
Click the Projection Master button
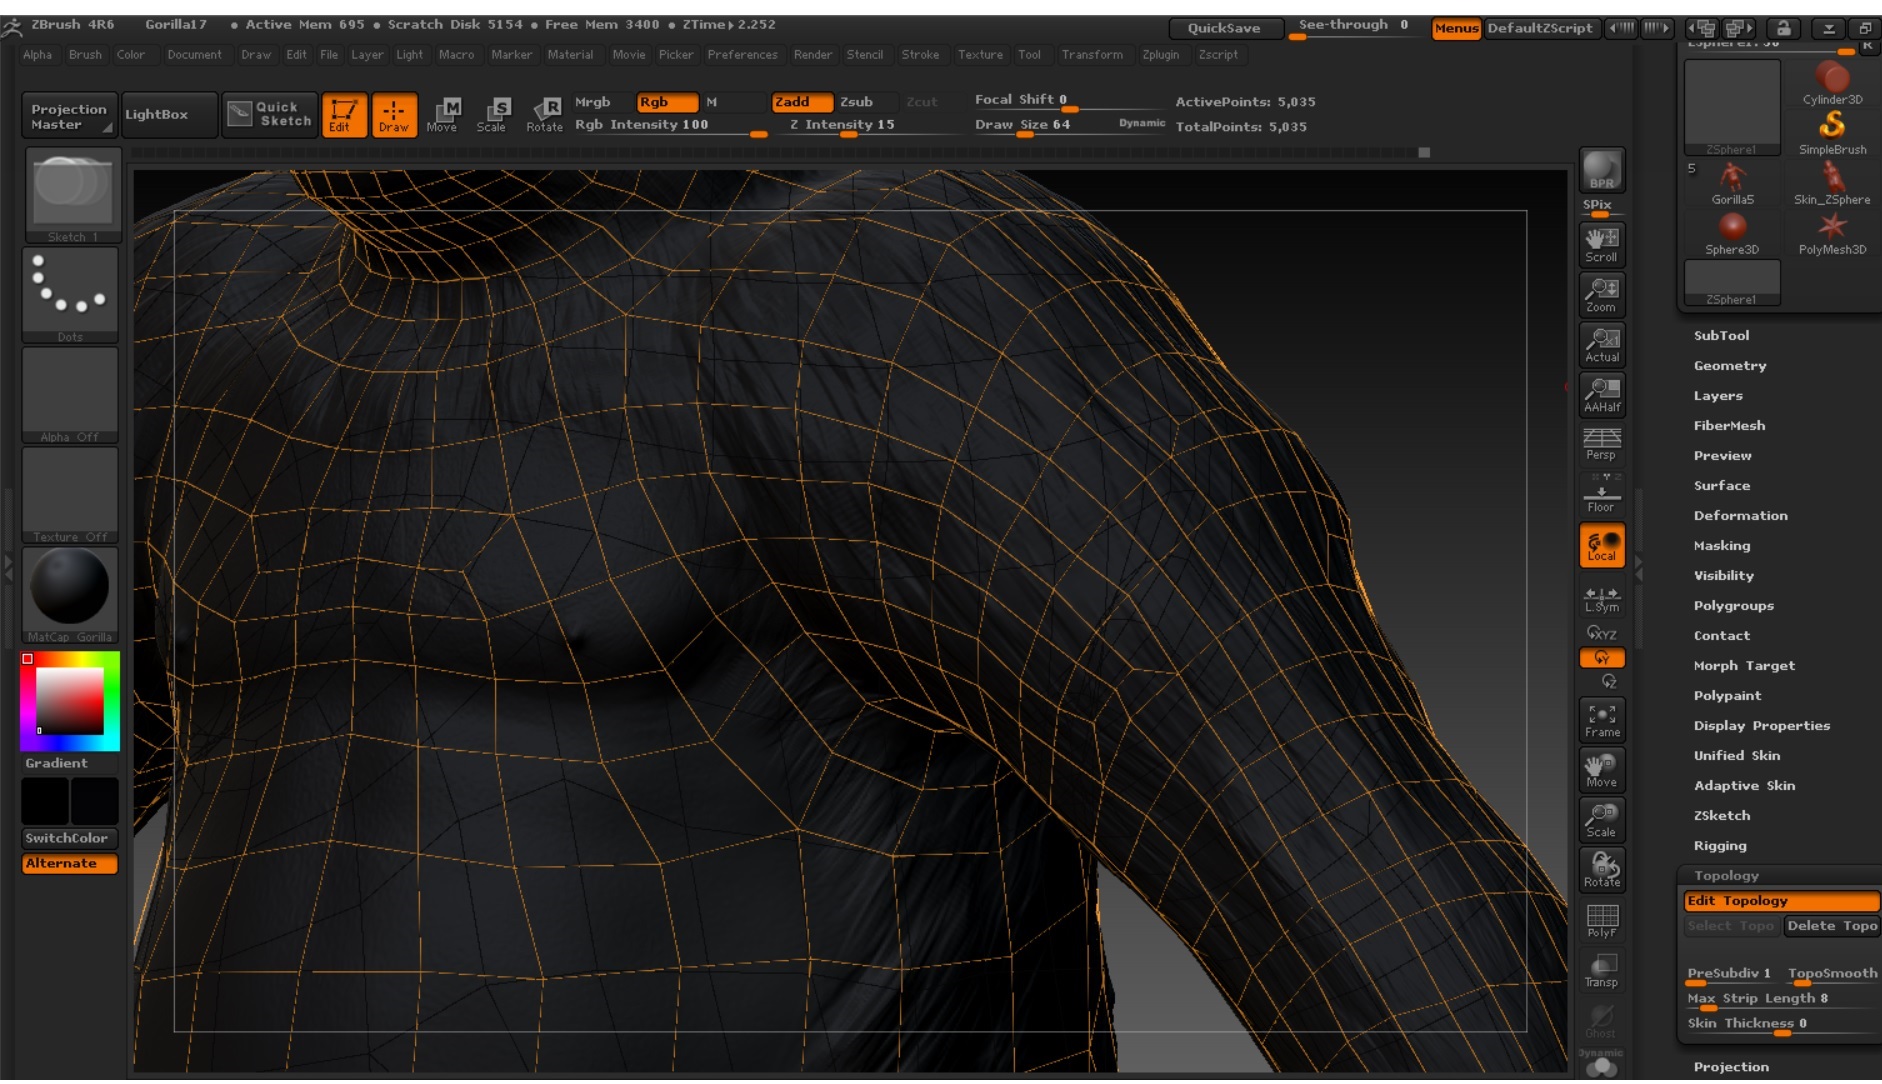click(x=69, y=115)
